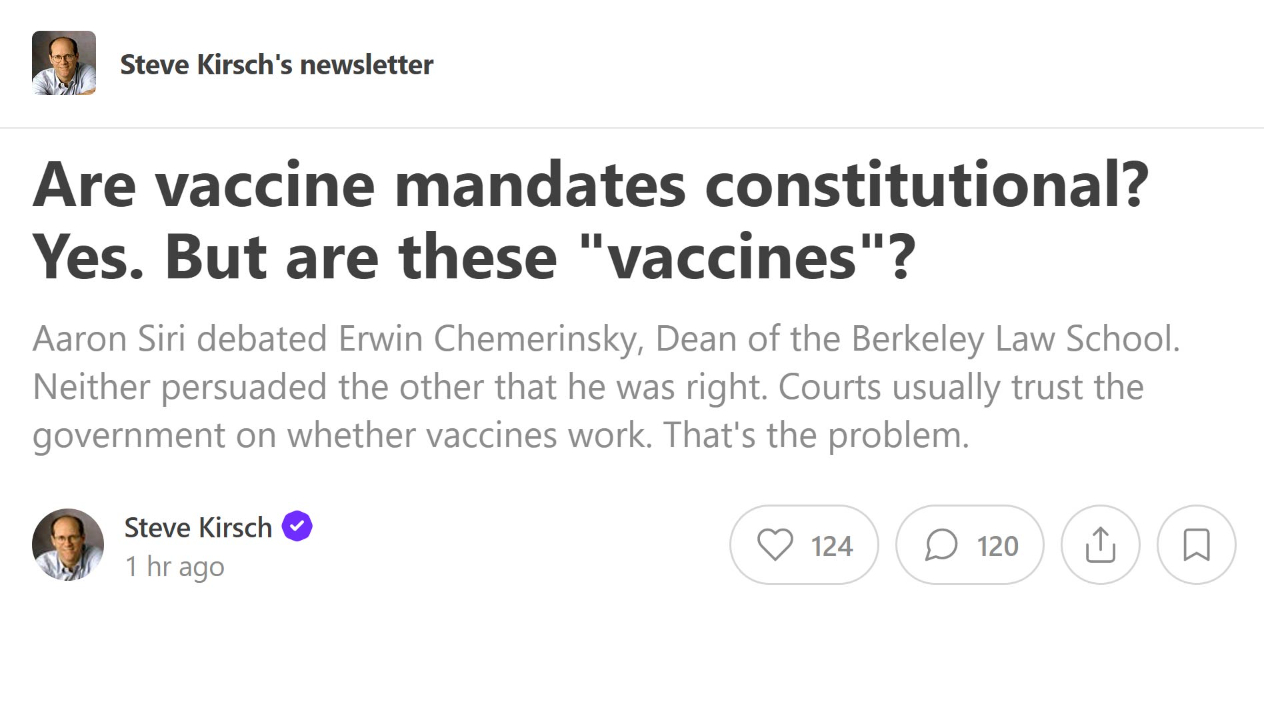Click Steve Kirsch author avatar
1280x720 pixels.
point(68,545)
